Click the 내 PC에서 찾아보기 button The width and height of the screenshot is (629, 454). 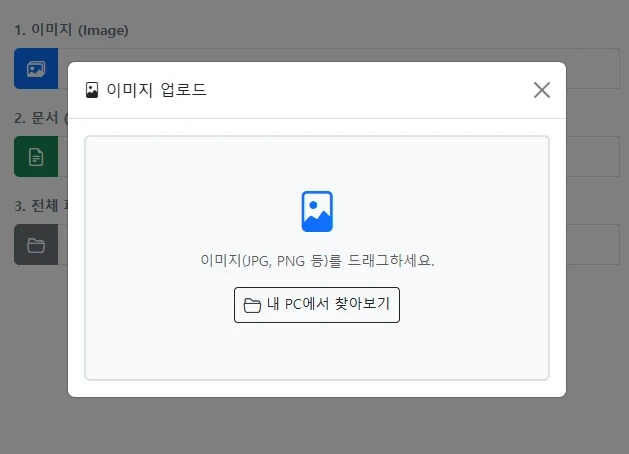pos(317,305)
